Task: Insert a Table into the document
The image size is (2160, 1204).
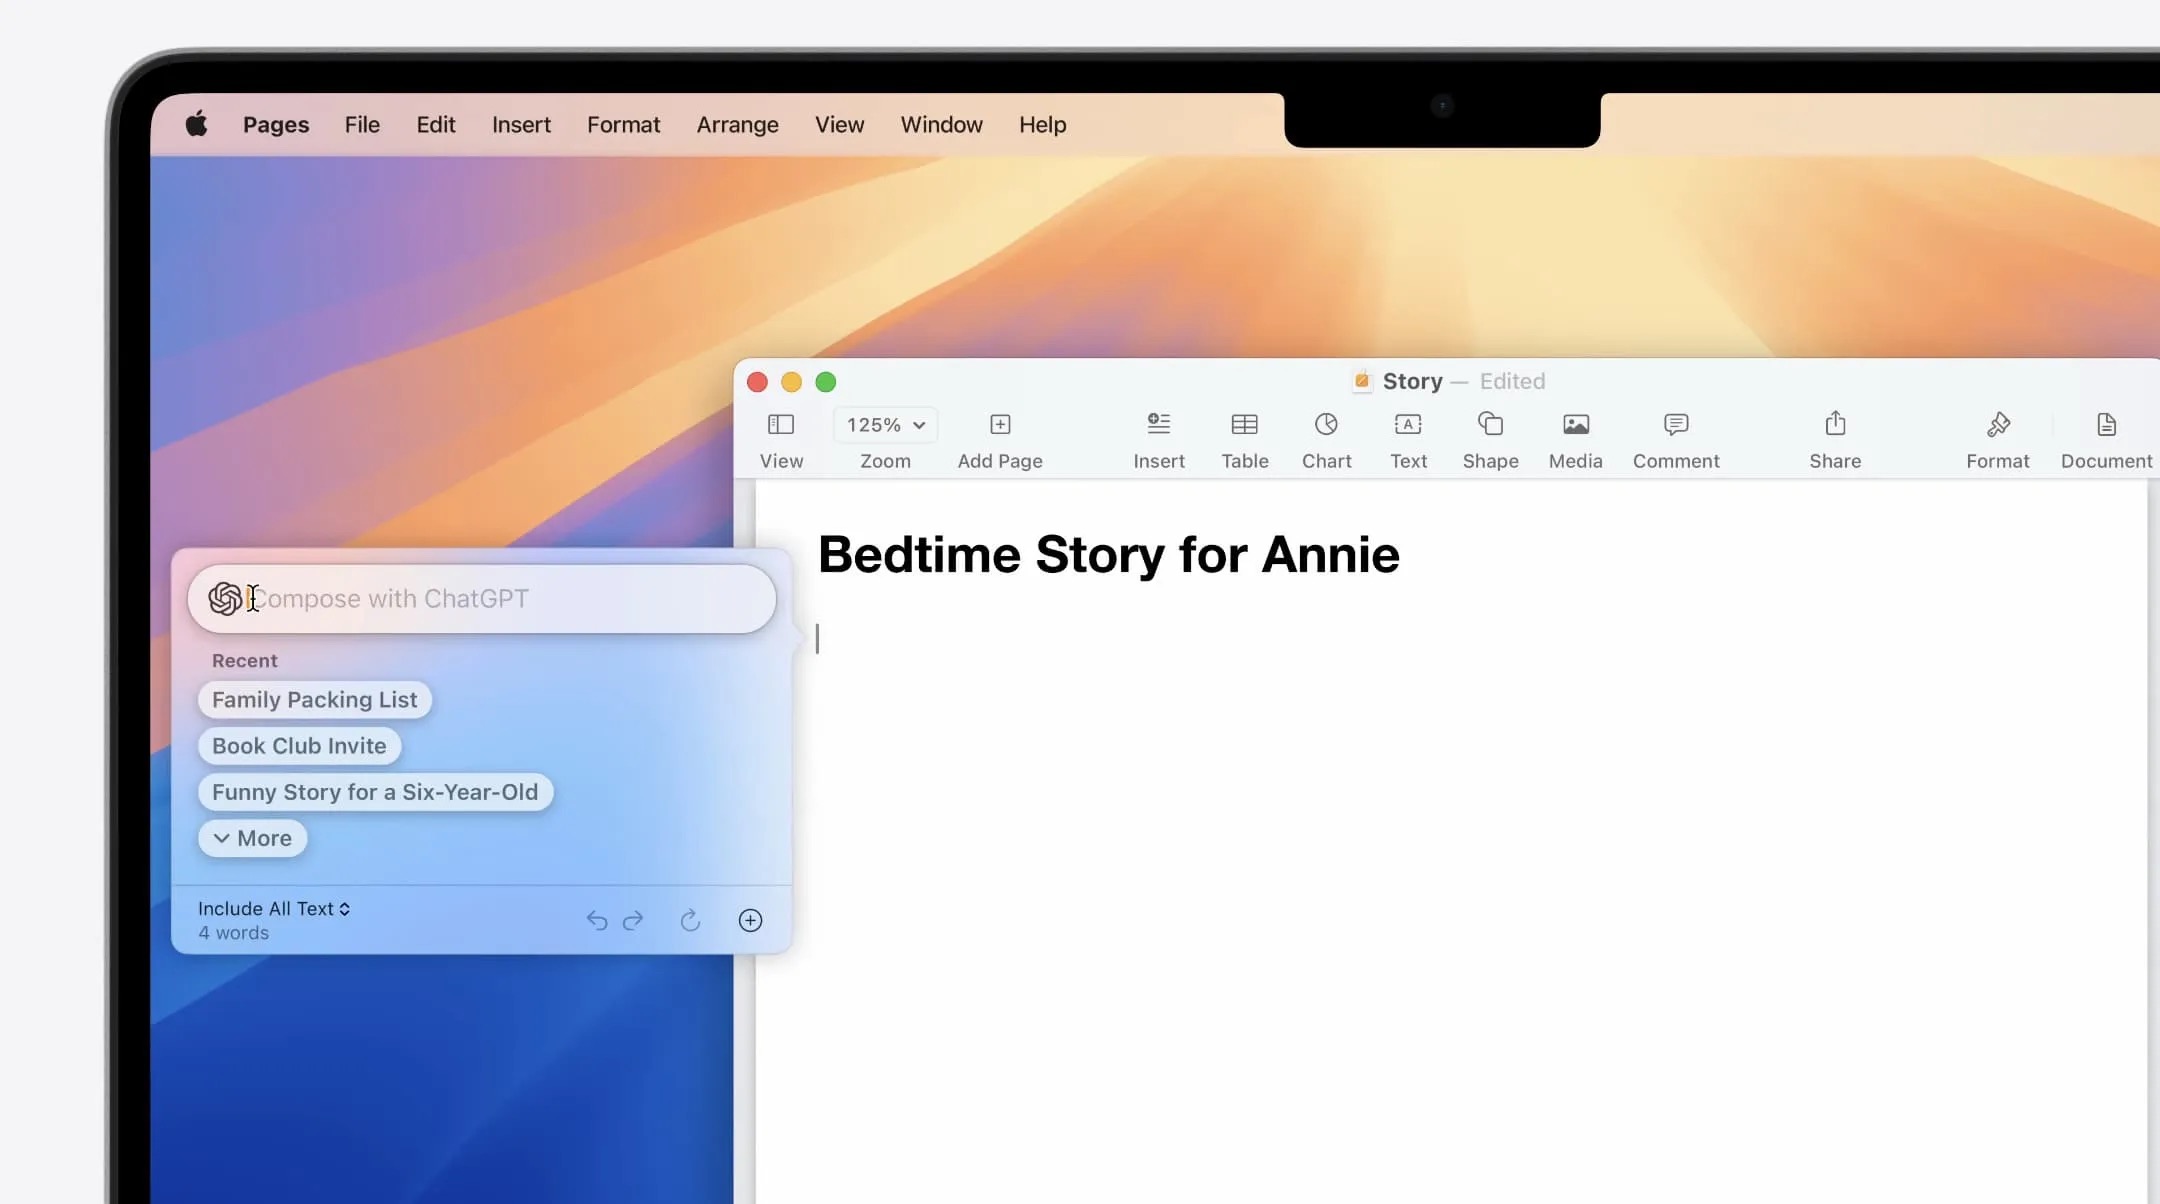Action: [1243, 438]
